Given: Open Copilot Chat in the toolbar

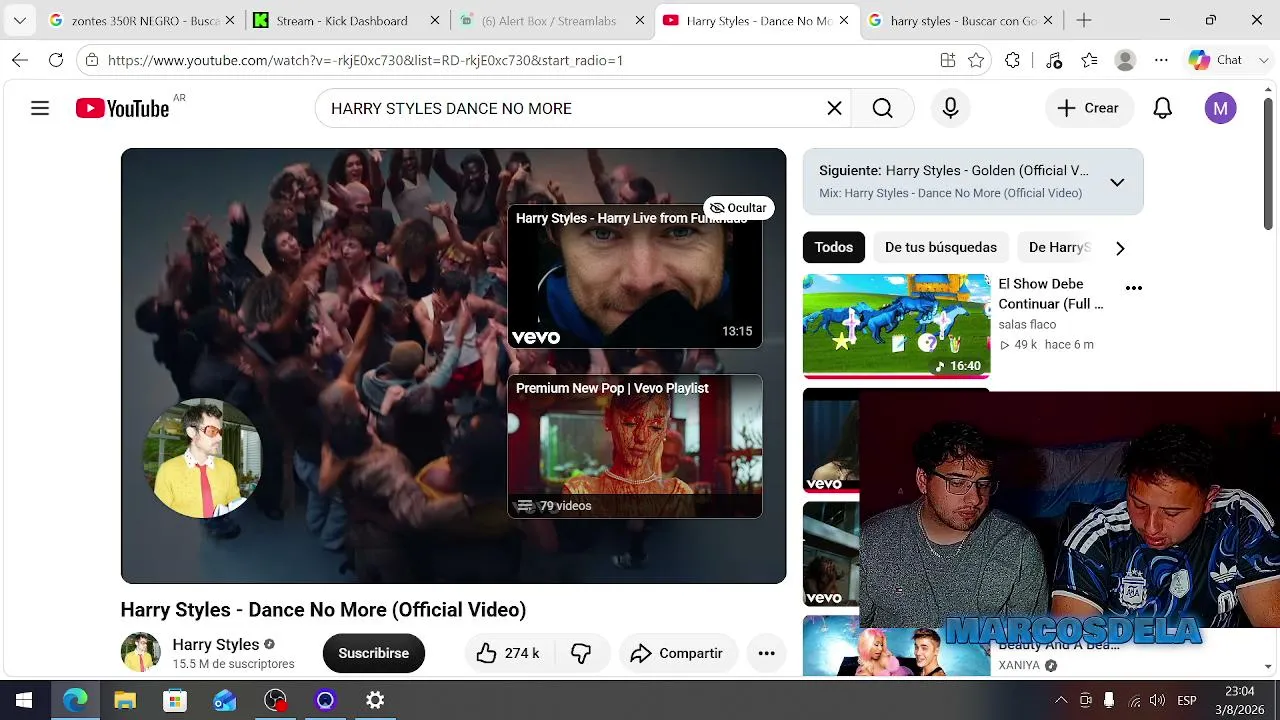Looking at the screenshot, I should coord(1216,60).
